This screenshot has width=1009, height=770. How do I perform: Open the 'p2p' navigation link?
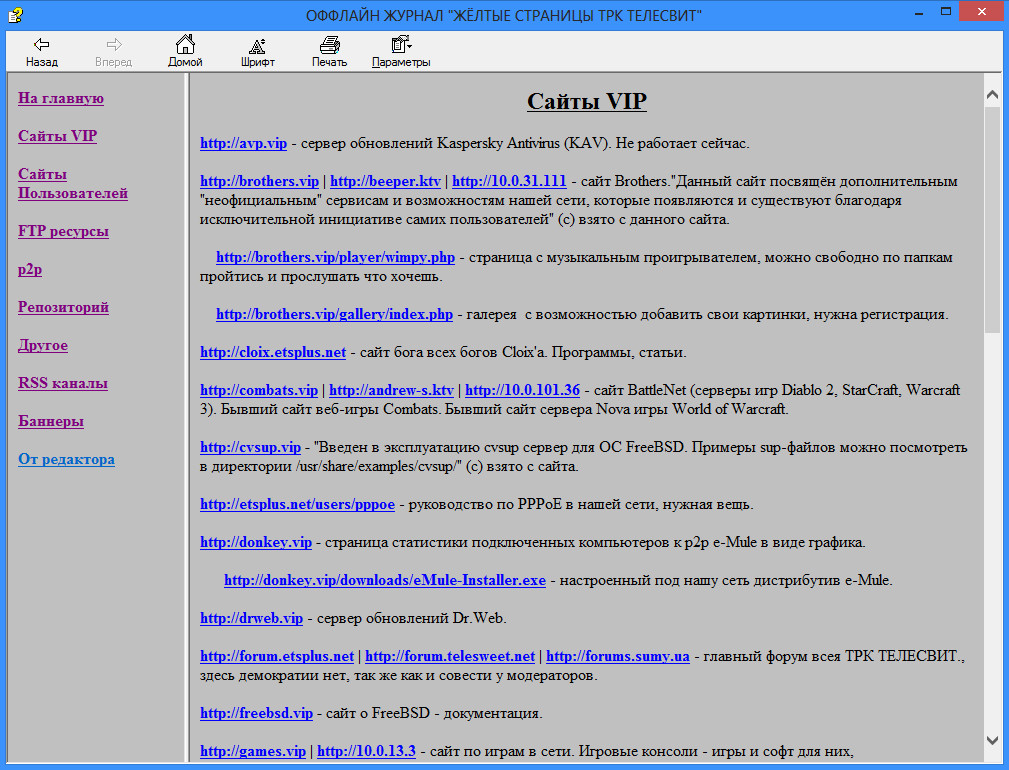coord(30,269)
